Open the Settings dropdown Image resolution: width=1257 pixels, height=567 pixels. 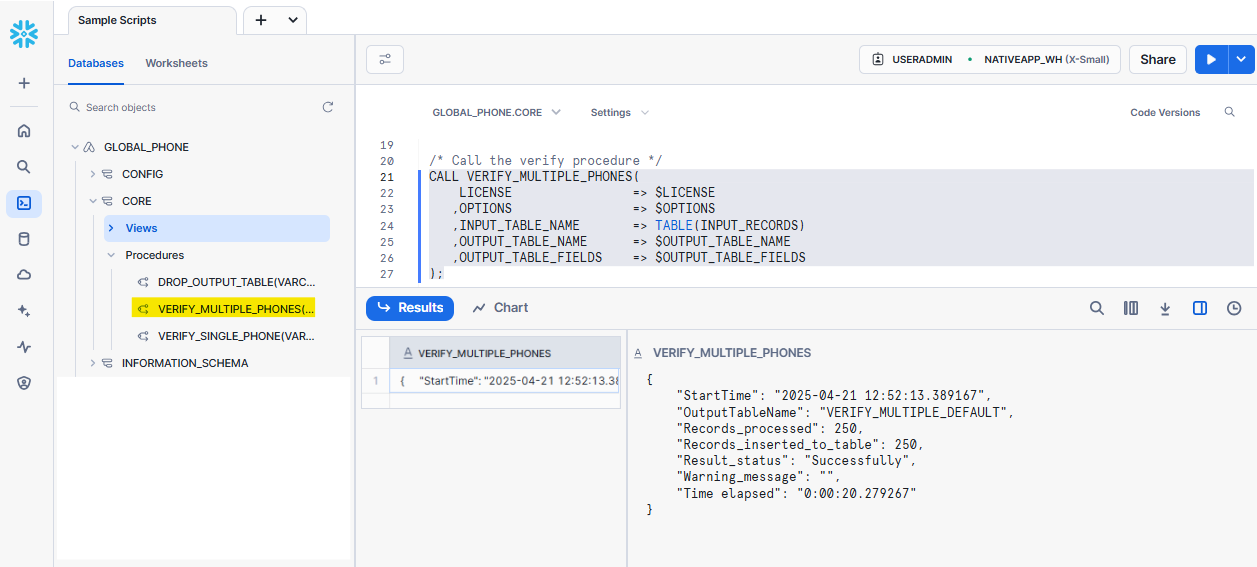click(619, 112)
